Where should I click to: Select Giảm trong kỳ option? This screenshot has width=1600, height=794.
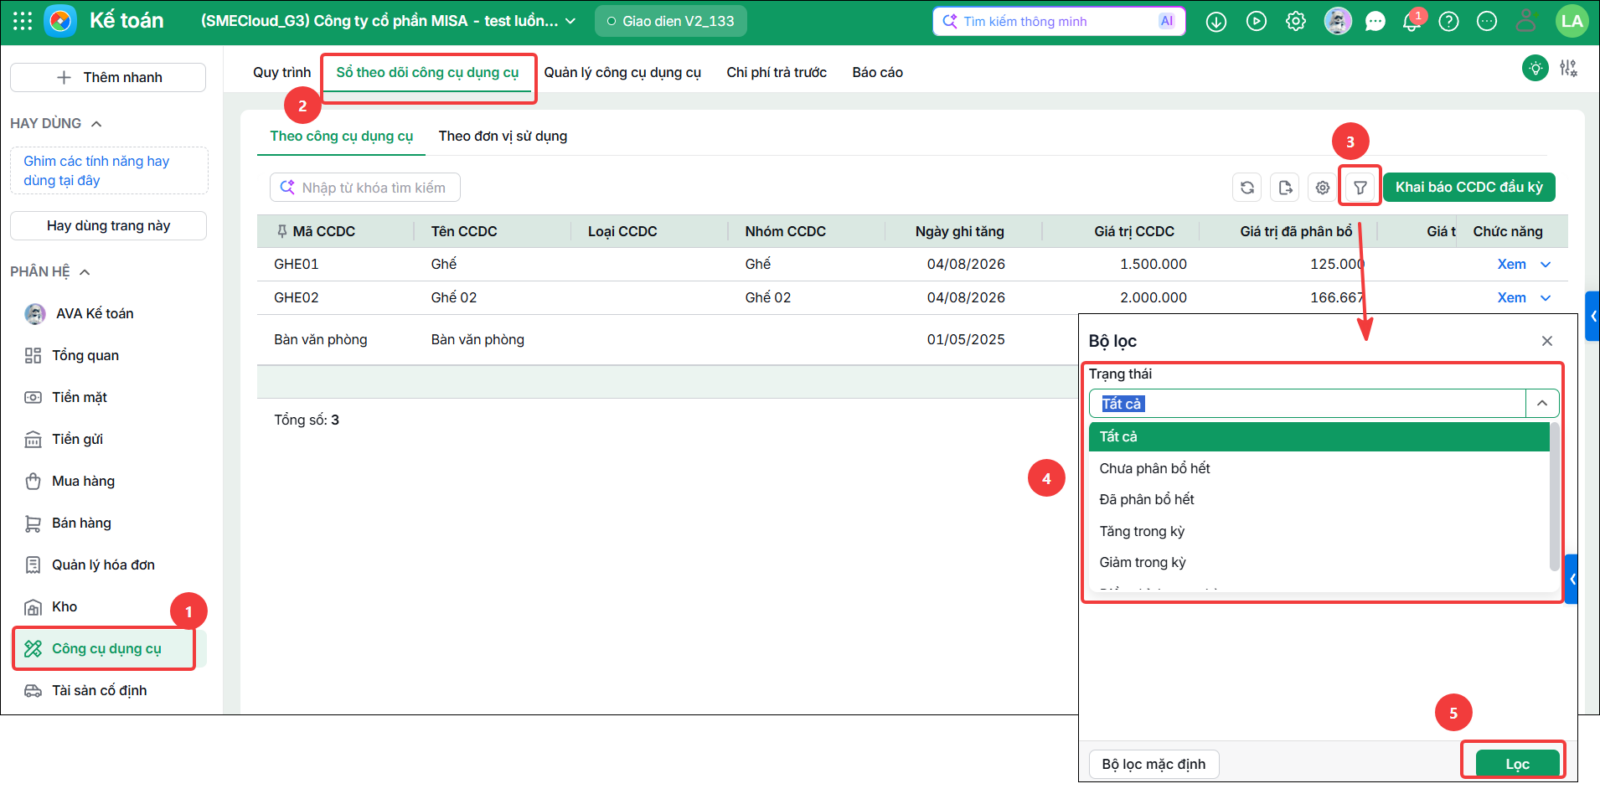(x=1319, y=562)
